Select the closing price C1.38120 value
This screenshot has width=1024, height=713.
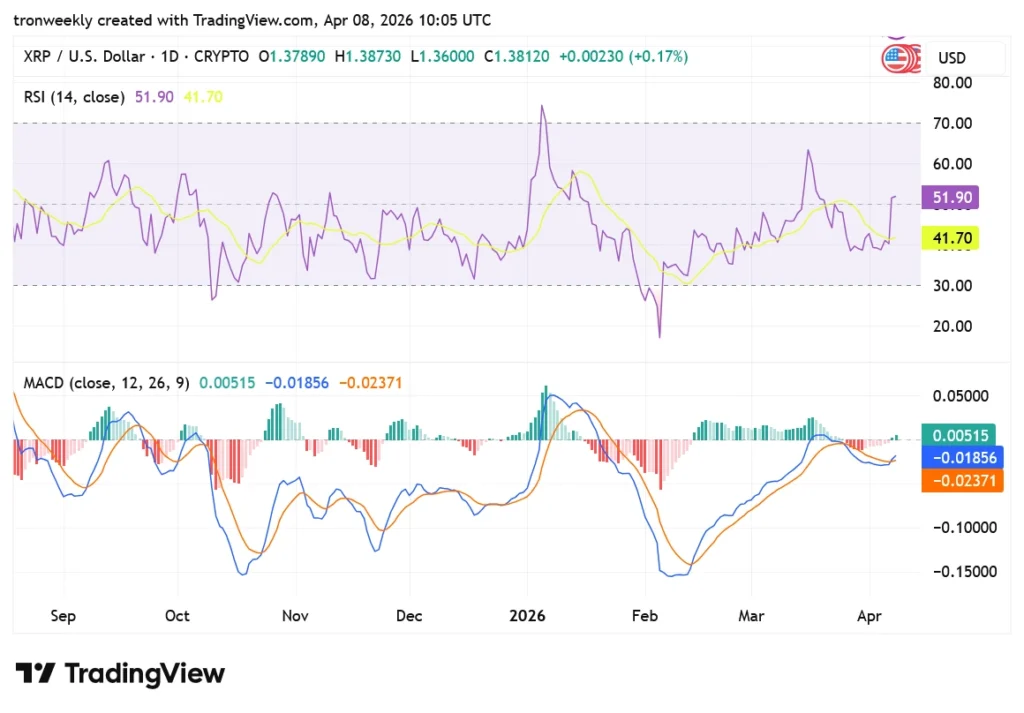[516, 57]
